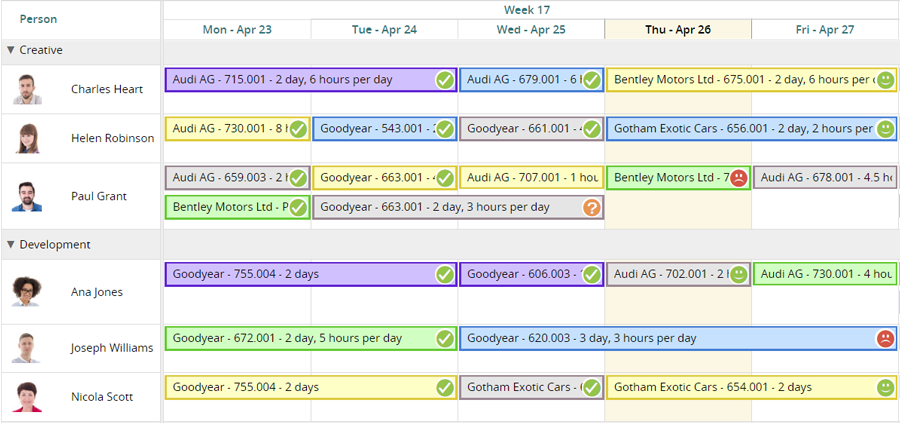This screenshot has height=423, width=900.
Task: Open the Gotham Exotic Cars 656.001 booking
Action: (x=751, y=129)
